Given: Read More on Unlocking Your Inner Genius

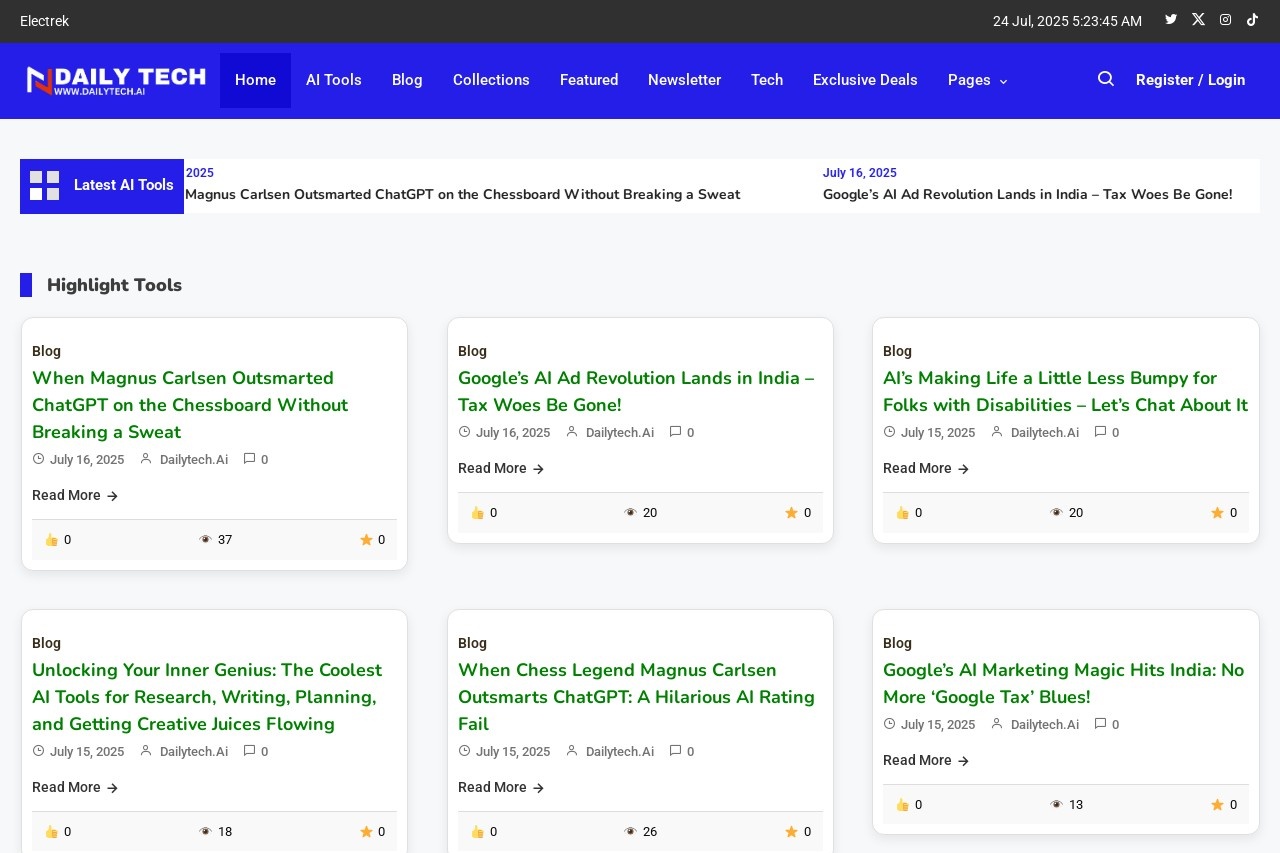Looking at the screenshot, I should [x=75, y=787].
